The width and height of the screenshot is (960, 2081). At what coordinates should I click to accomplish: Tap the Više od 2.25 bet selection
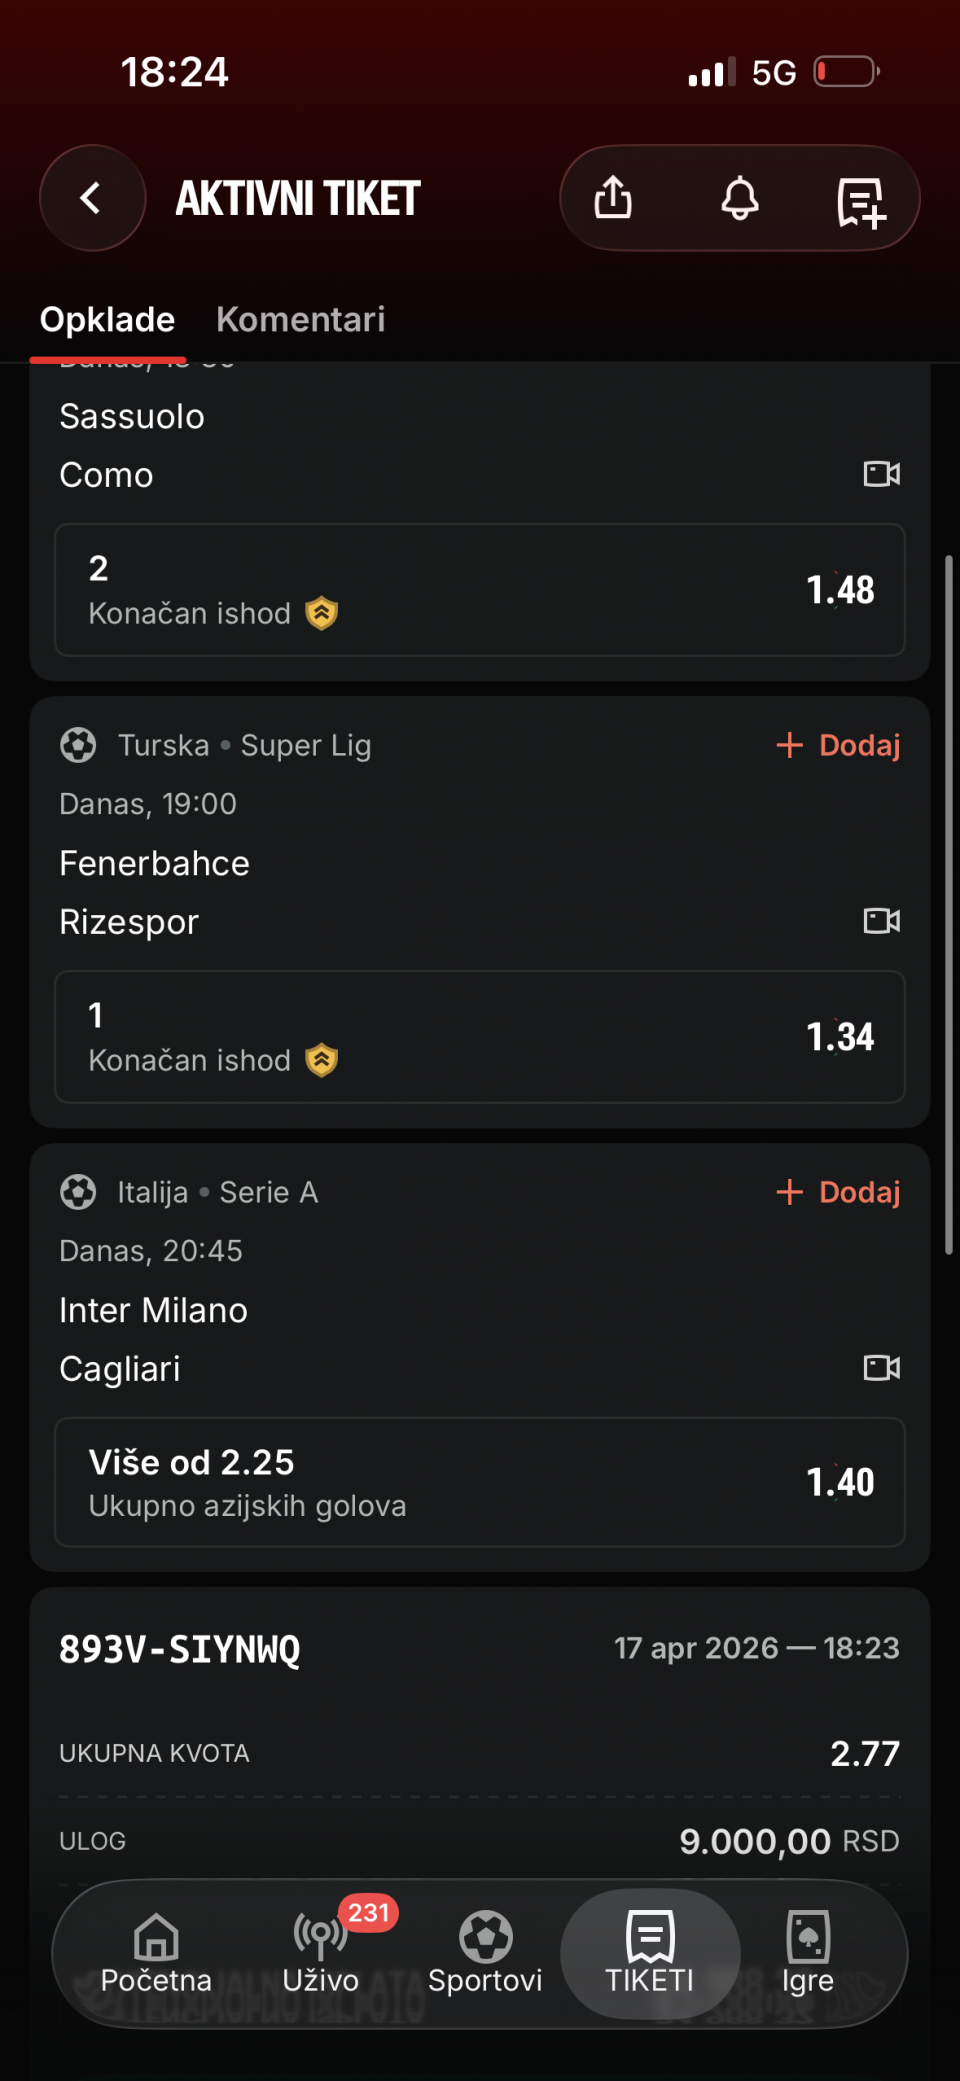pyautogui.click(x=480, y=1482)
